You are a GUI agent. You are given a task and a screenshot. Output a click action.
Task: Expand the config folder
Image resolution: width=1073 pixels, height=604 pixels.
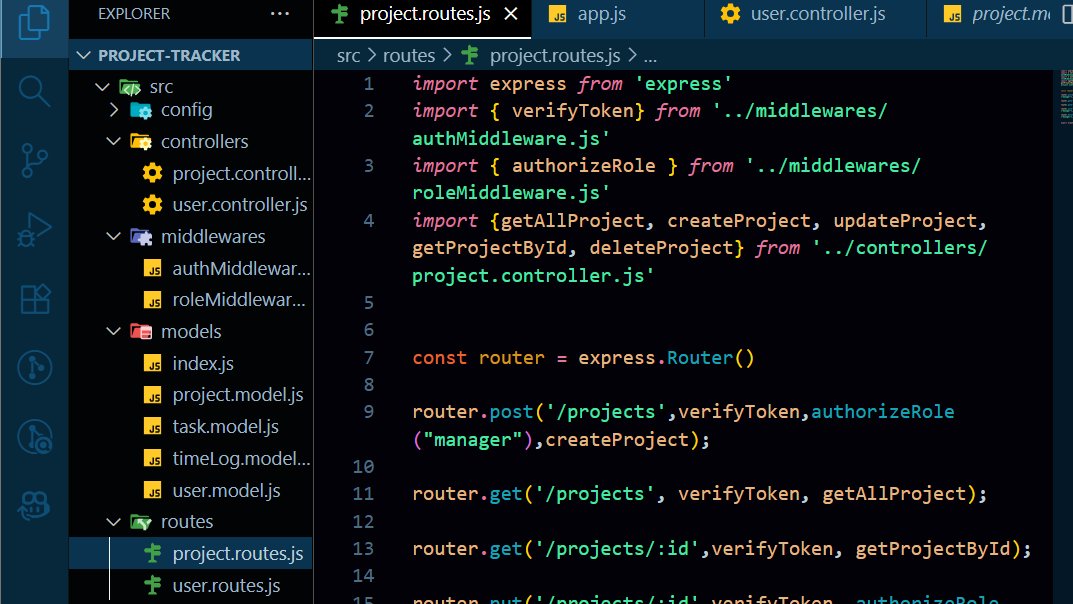pyautogui.click(x=114, y=110)
